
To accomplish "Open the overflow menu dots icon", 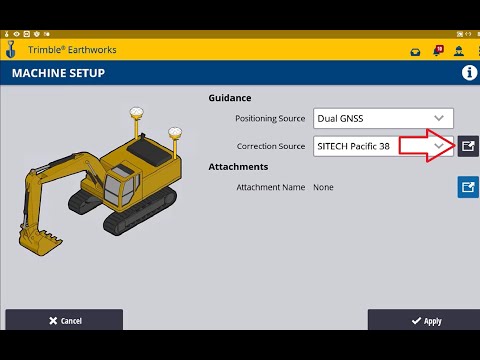I will [x=479, y=51].
